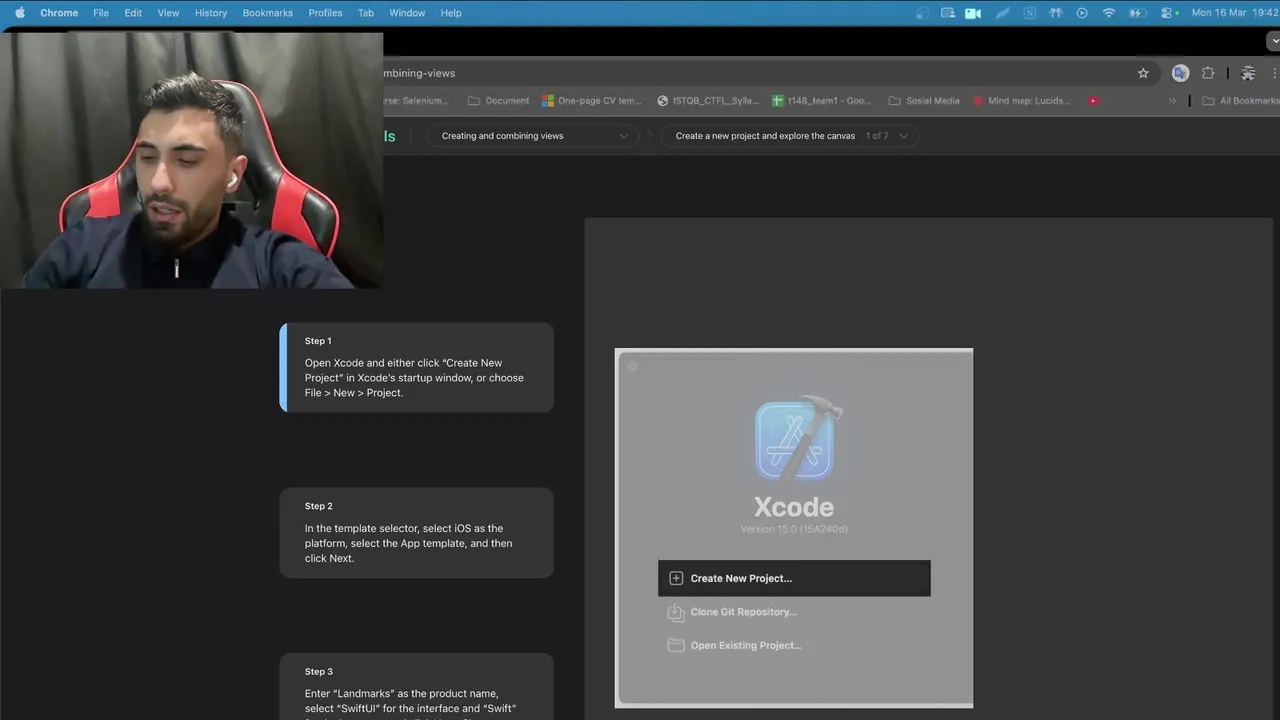Screen dimensions: 1280x720
Task: Open the History menu
Action: (211, 13)
